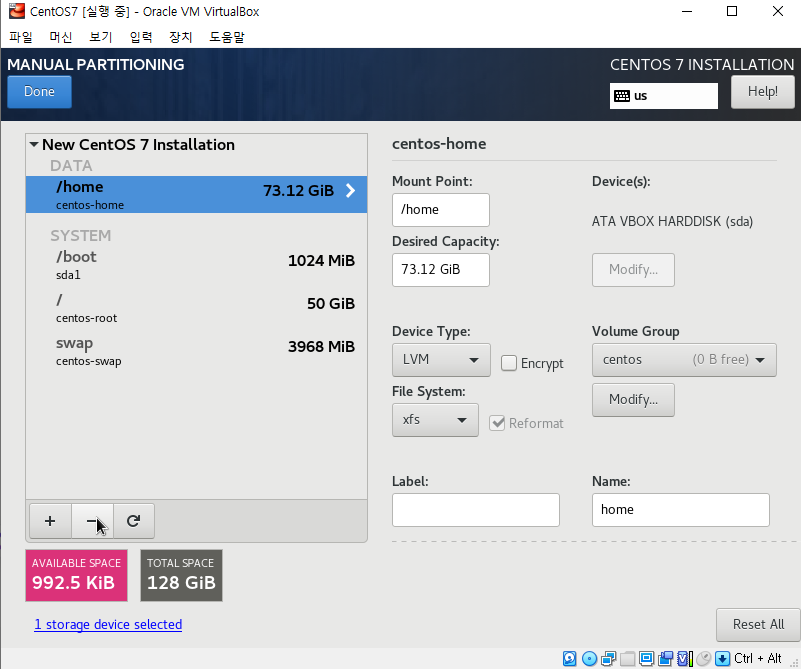Click the Reset All button

pos(758,625)
